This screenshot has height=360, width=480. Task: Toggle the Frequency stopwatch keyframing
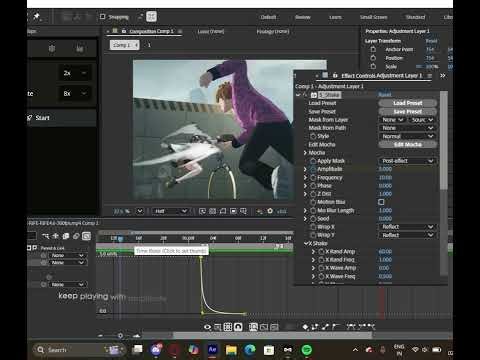(x=313, y=178)
